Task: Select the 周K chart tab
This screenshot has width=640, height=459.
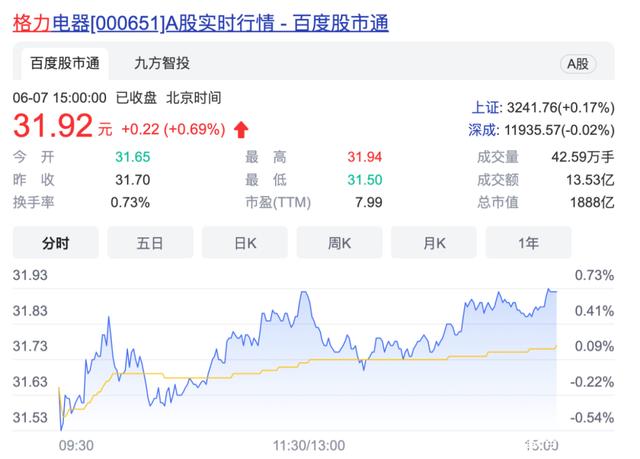Action: coord(340,243)
